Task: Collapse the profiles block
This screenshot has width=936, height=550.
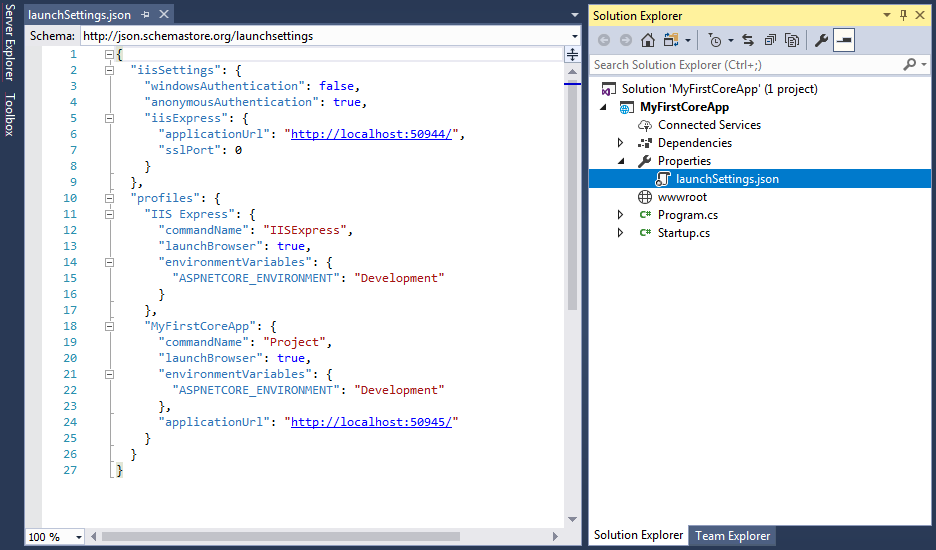Action: click(109, 198)
